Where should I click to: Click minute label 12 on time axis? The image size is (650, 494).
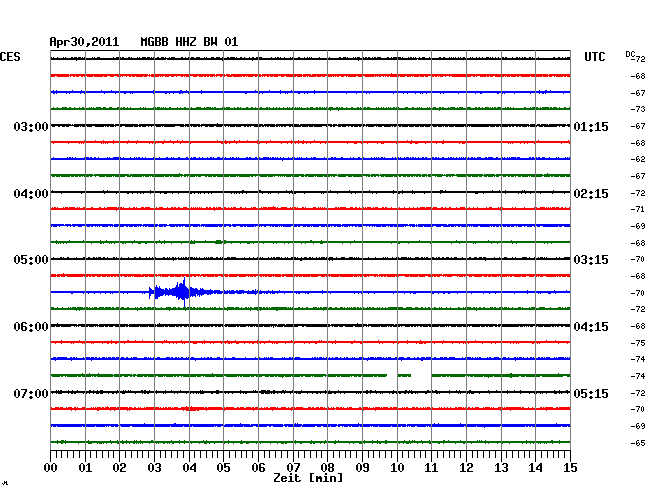coord(466,467)
